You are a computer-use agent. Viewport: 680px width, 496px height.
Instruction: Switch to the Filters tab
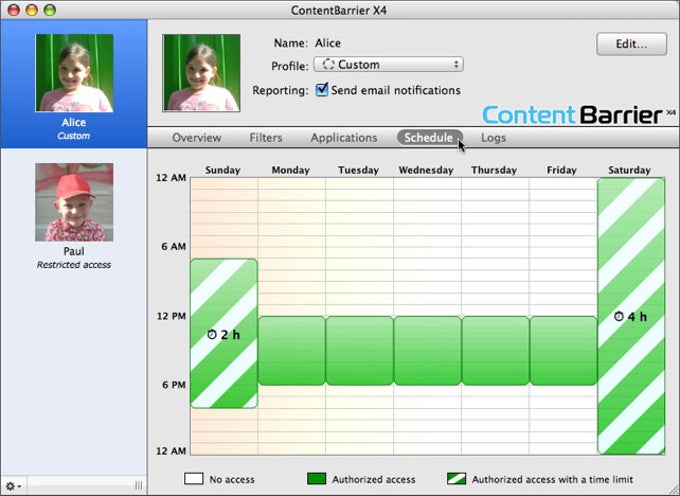(266, 138)
